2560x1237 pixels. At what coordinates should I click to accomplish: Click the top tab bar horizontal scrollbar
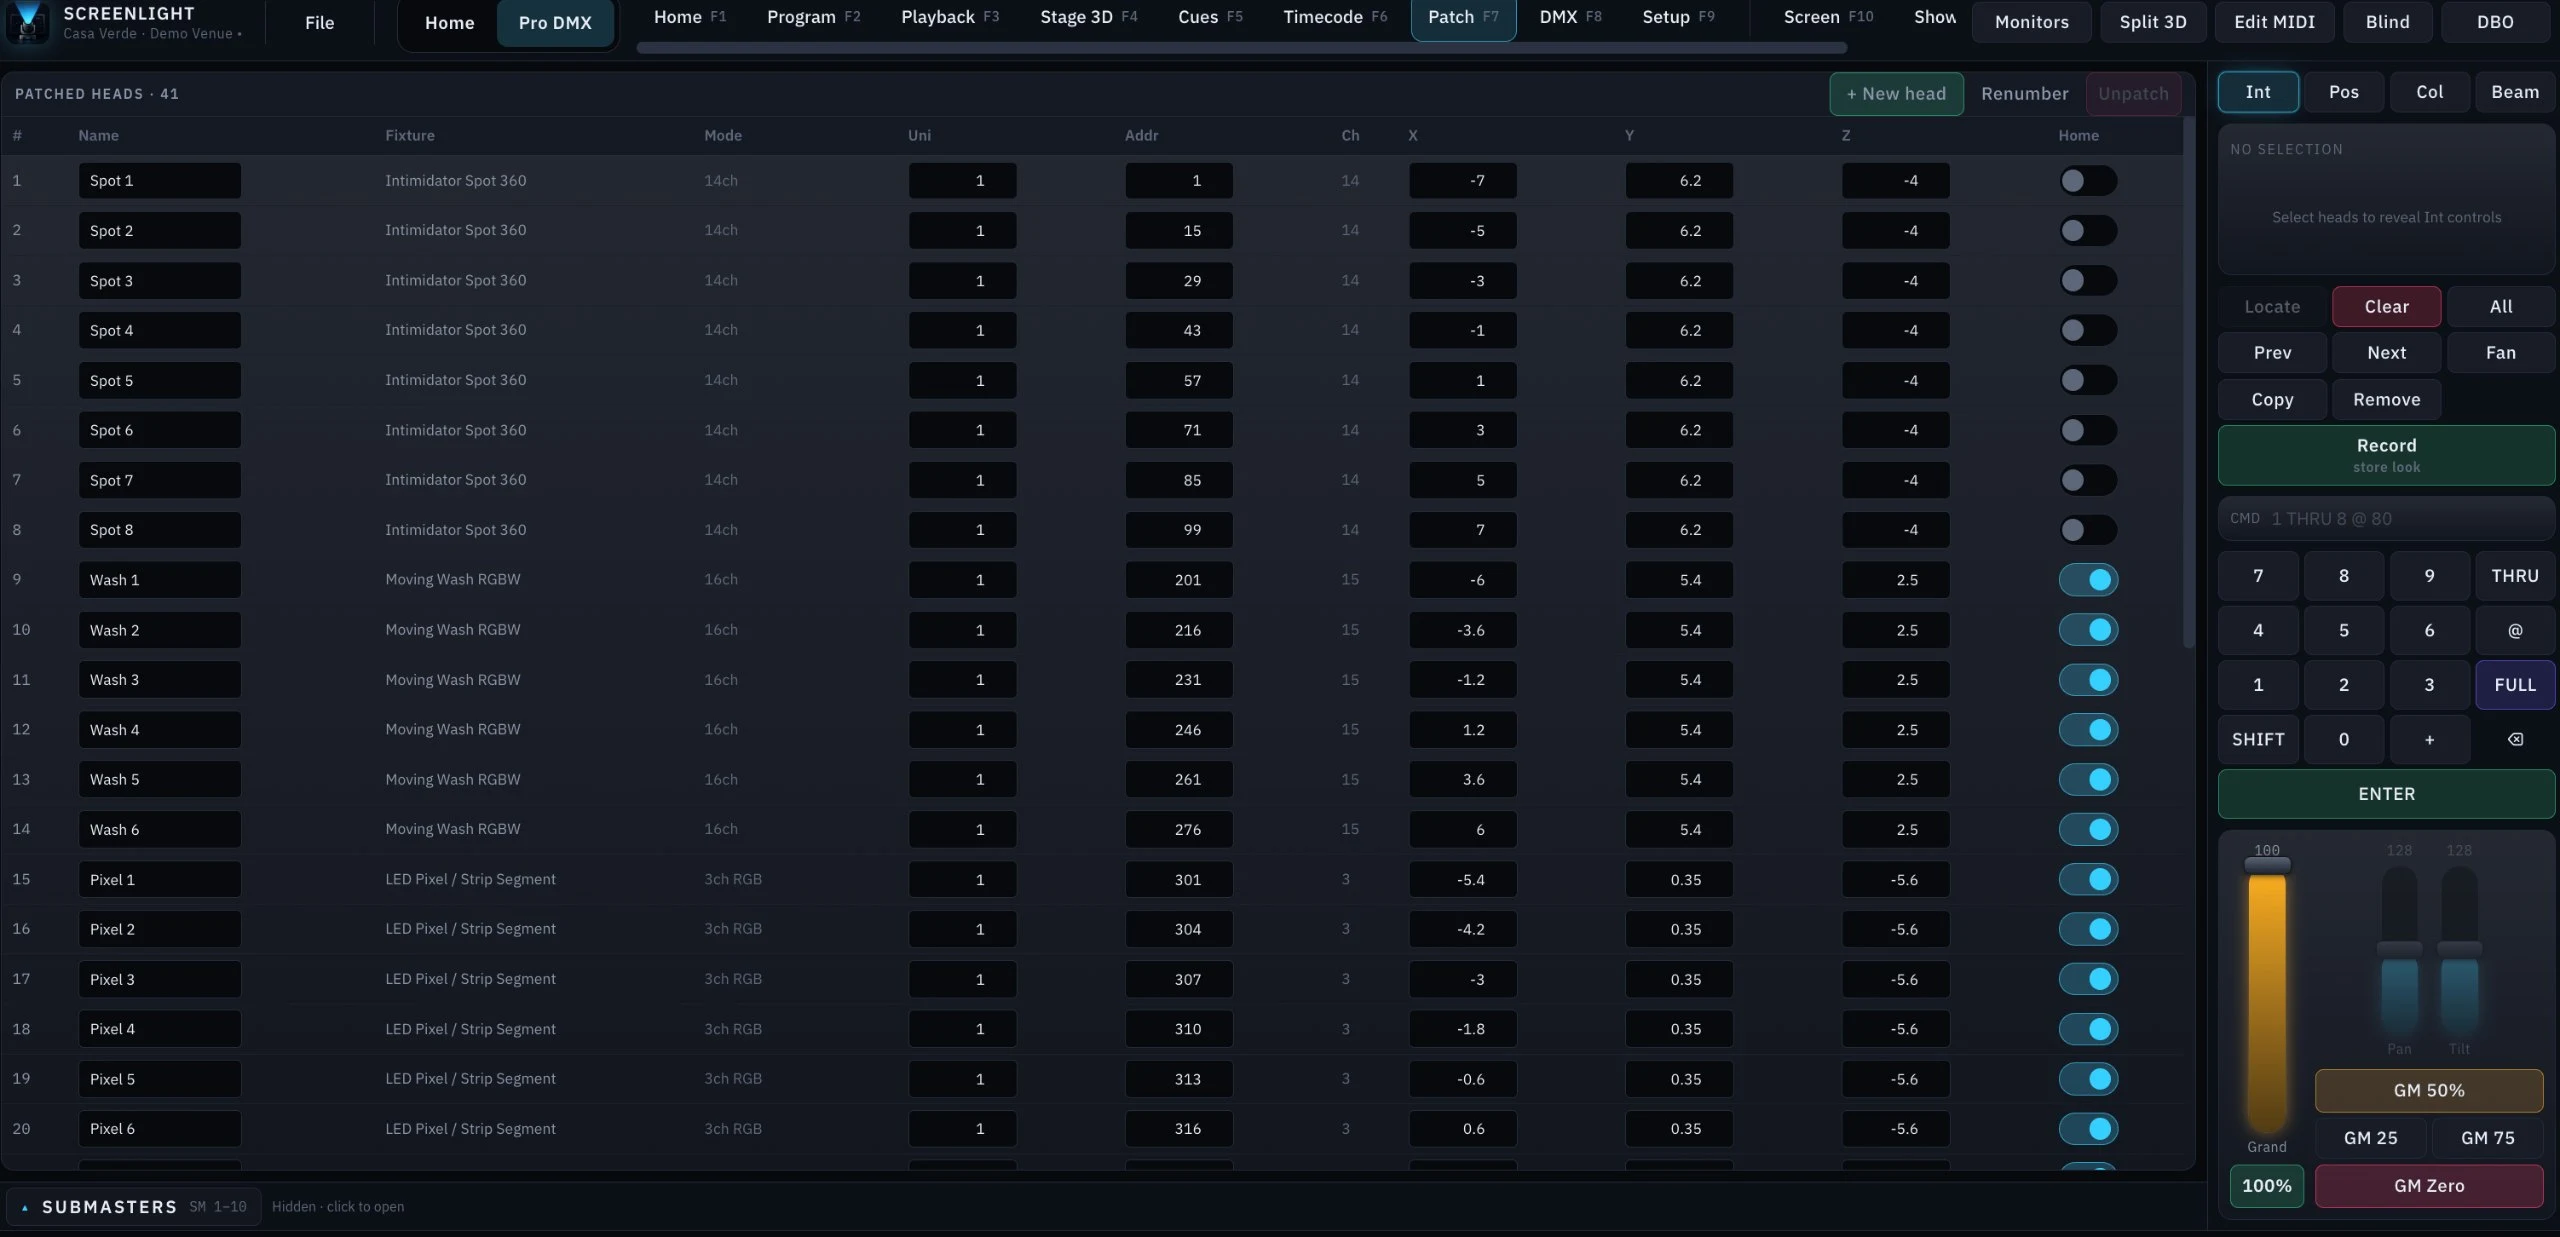[x=1241, y=48]
